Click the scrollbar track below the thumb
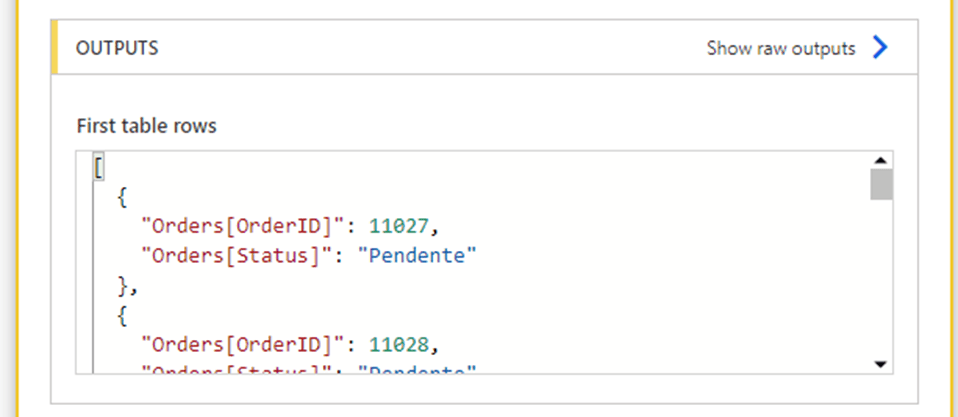Screen dimensions: 958x417 (x=881, y=280)
